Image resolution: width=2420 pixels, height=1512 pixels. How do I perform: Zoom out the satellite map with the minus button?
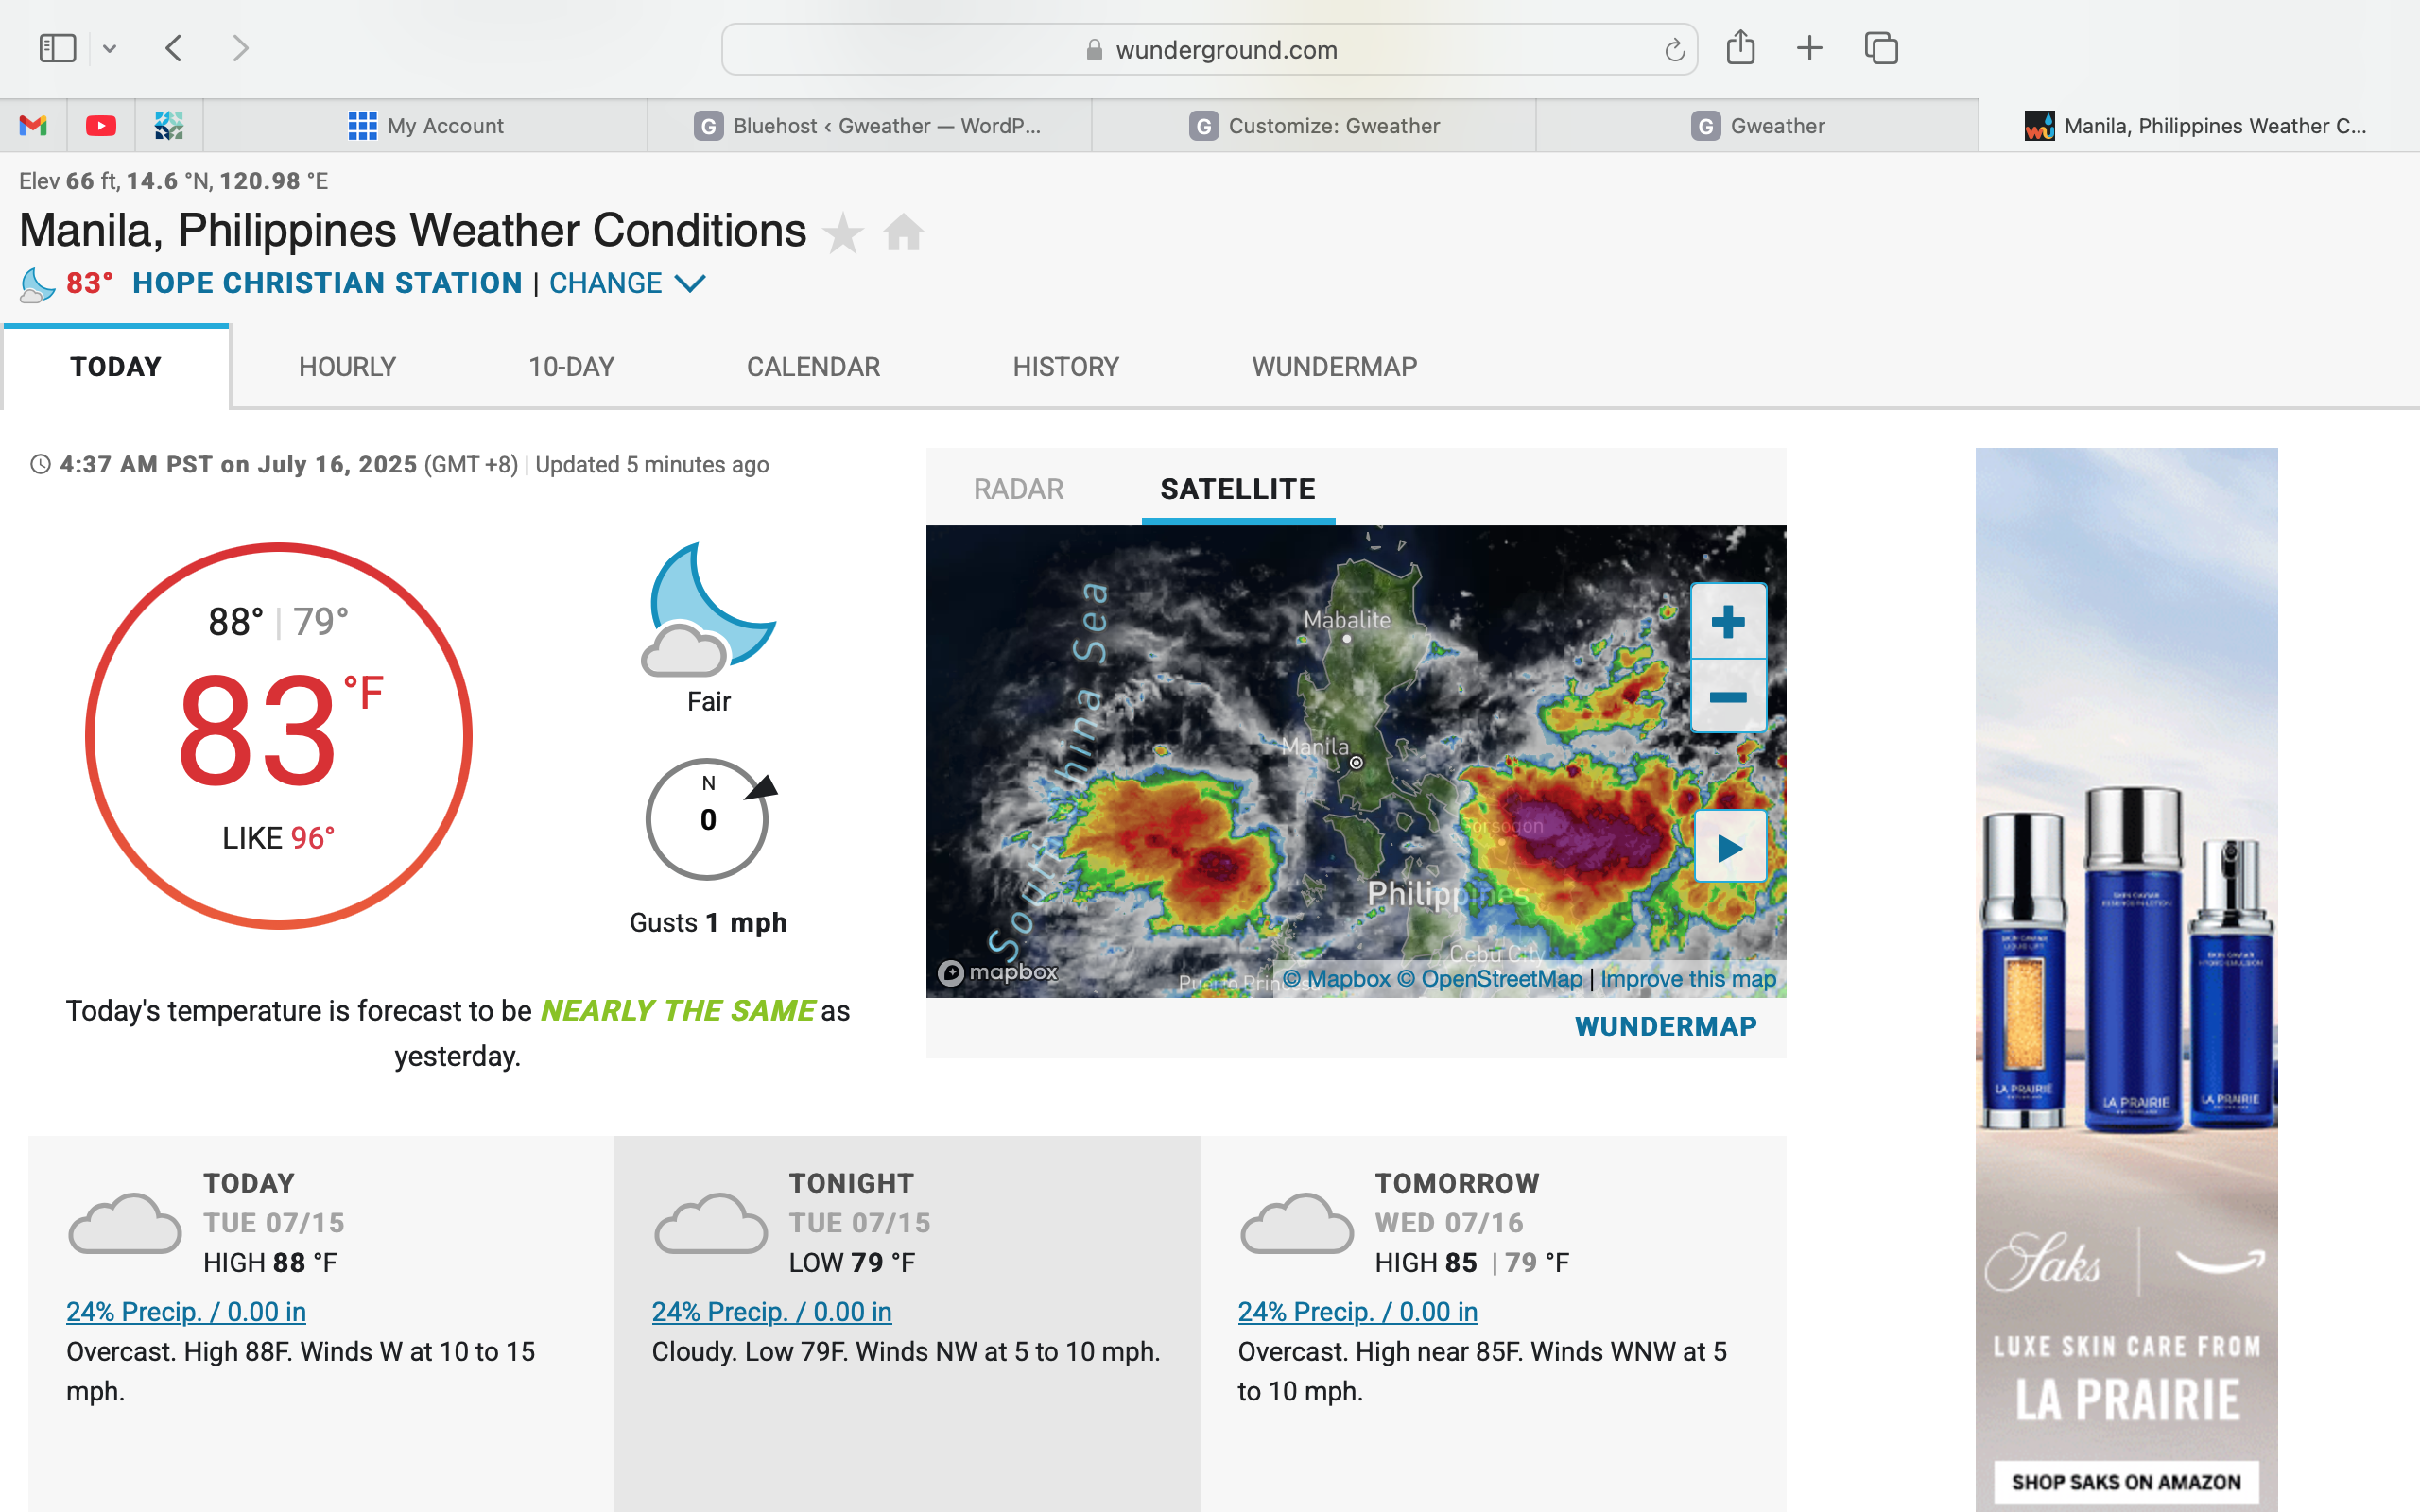[1728, 697]
